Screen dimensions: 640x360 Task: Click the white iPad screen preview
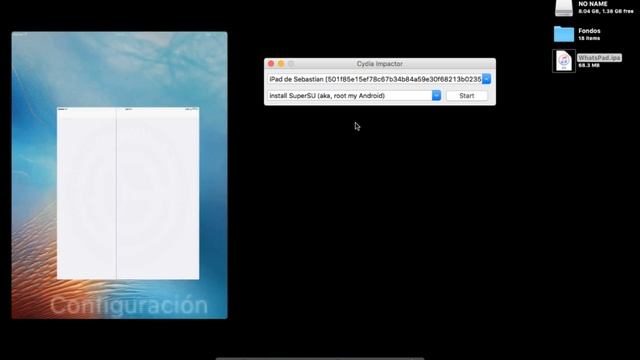click(x=128, y=193)
